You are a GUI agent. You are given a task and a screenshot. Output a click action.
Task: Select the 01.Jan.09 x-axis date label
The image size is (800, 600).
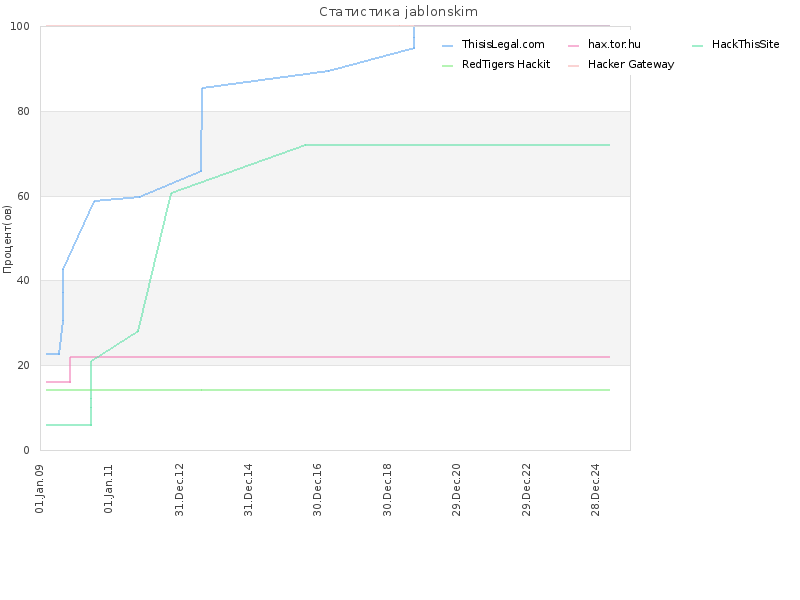pyautogui.click(x=39, y=488)
